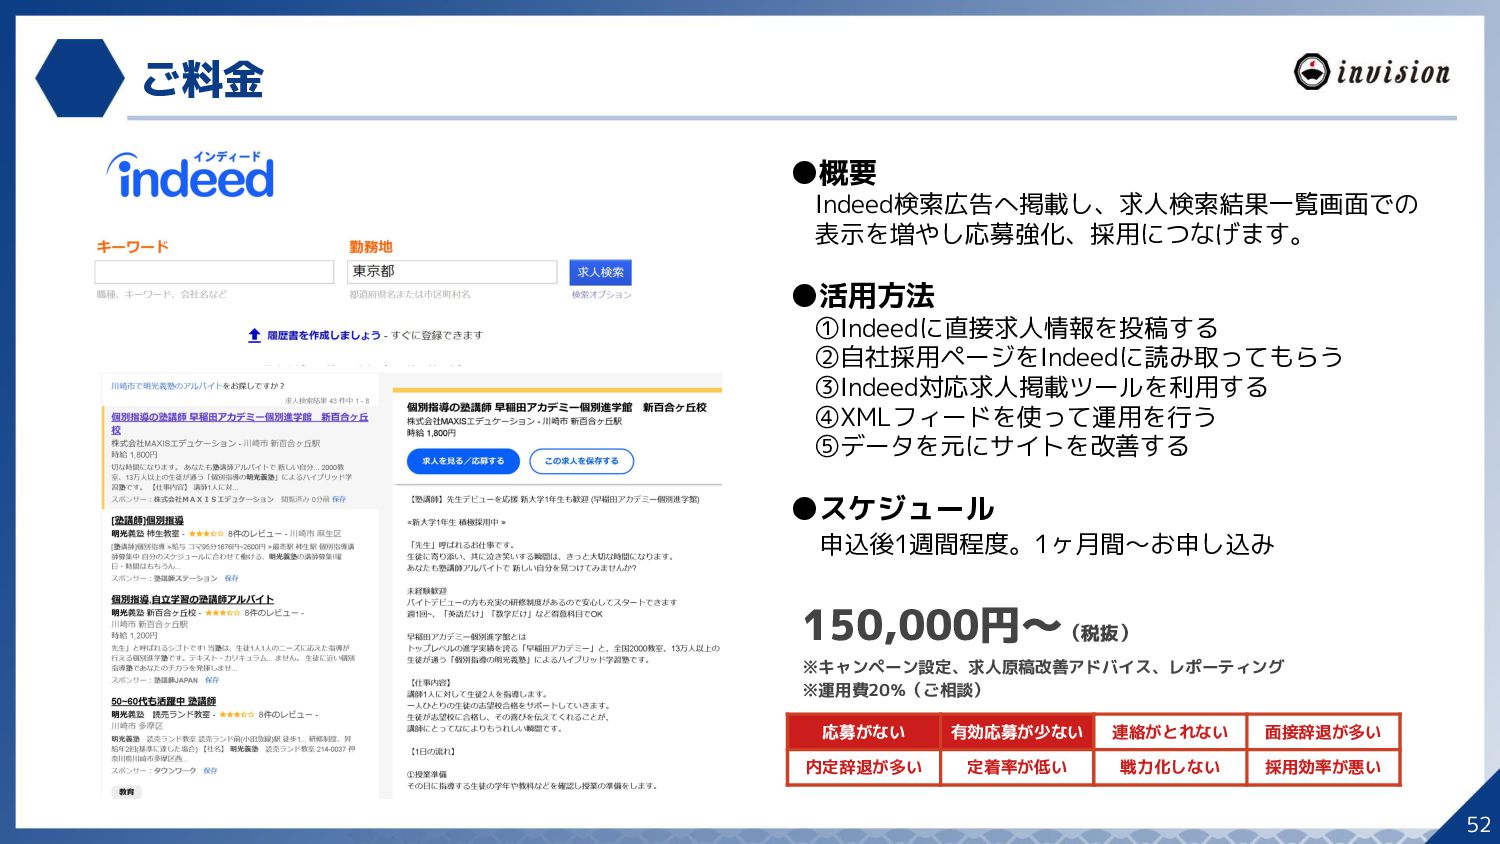Focus the キーワード input field
1500x844 pixels.
pyautogui.click(x=214, y=272)
